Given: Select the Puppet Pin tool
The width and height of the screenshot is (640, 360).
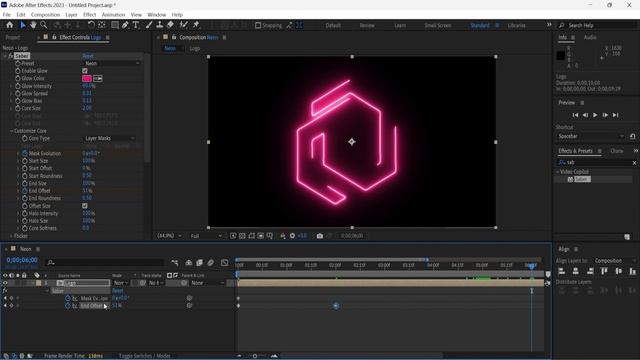Looking at the screenshot, I should pos(196,25).
